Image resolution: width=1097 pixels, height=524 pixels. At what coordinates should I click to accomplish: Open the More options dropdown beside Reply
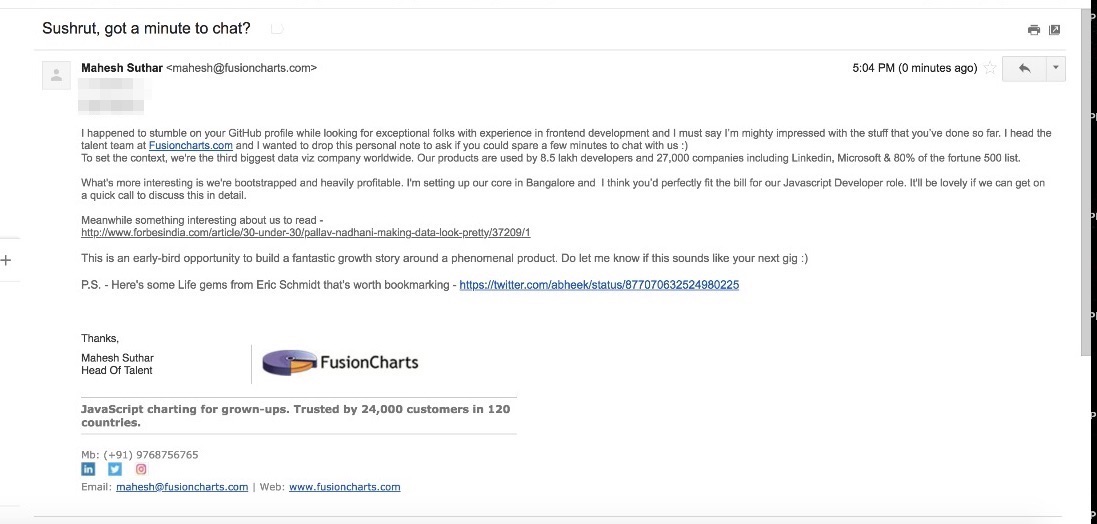(x=1056, y=68)
